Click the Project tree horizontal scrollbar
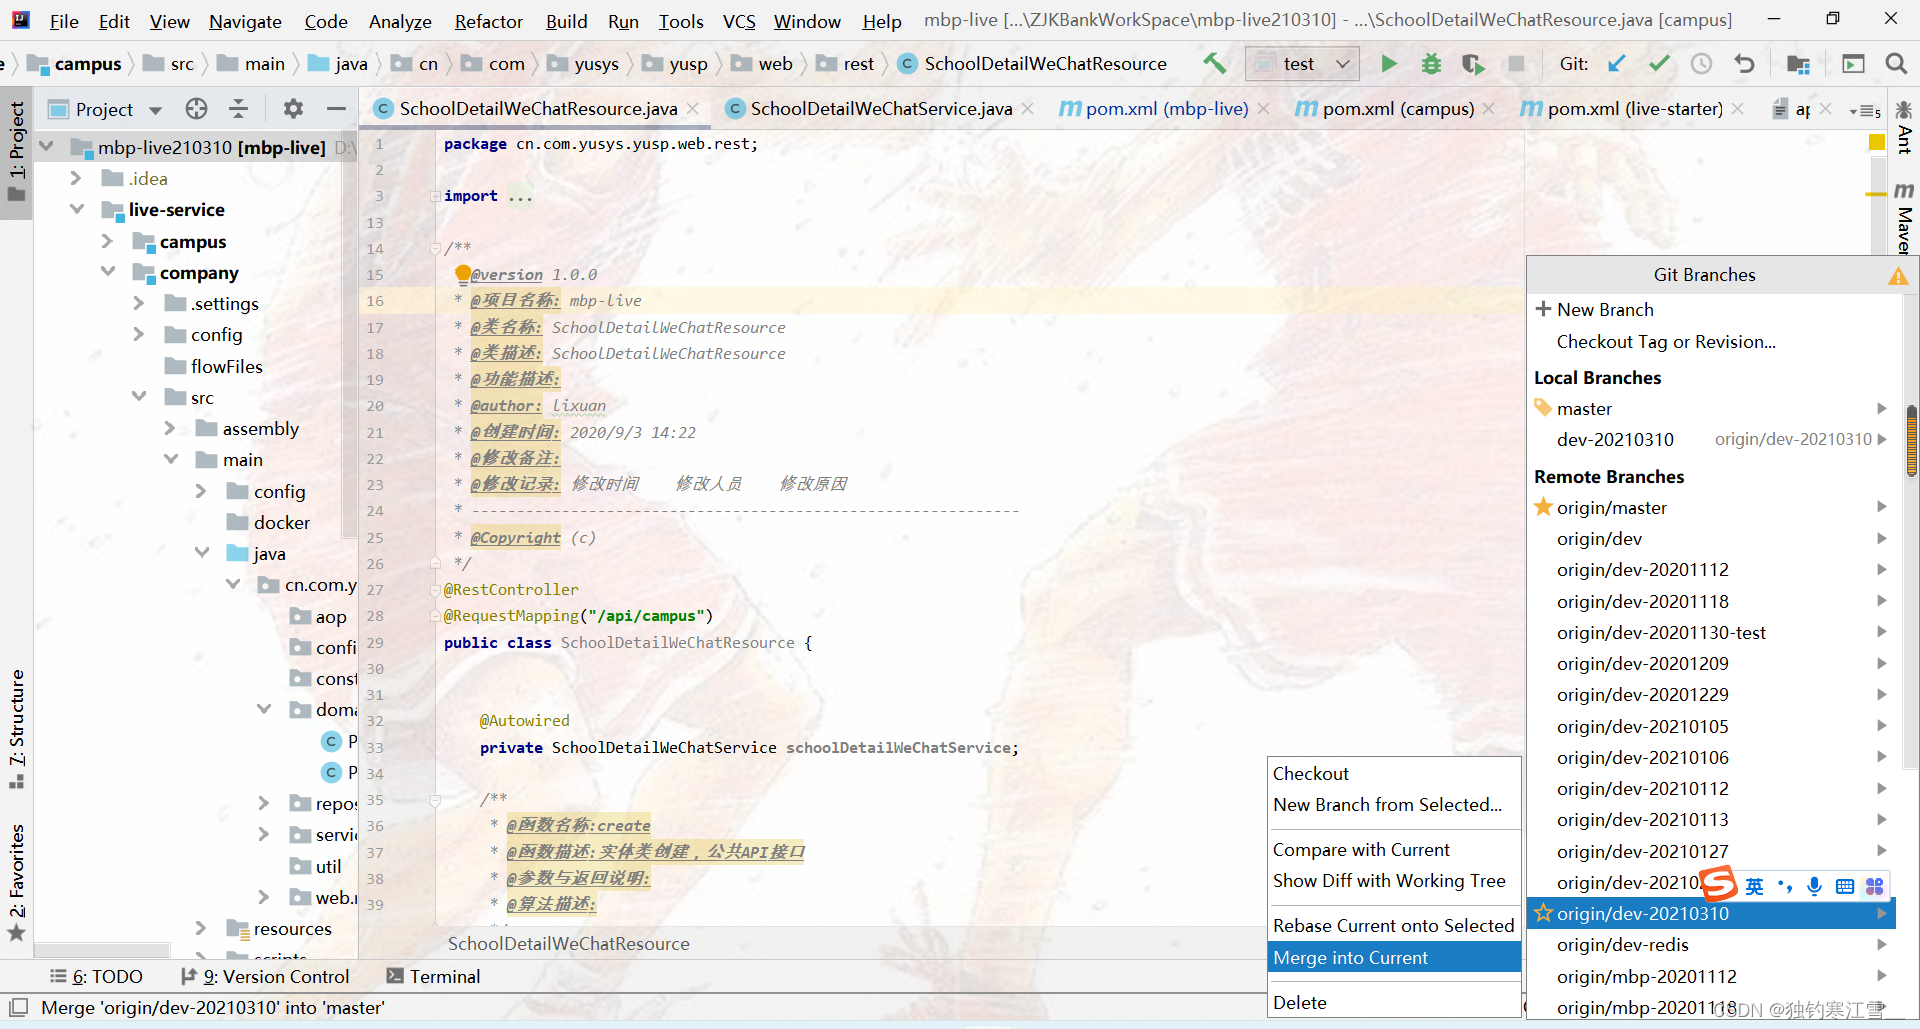The height and width of the screenshot is (1029, 1920). [x=103, y=949]
